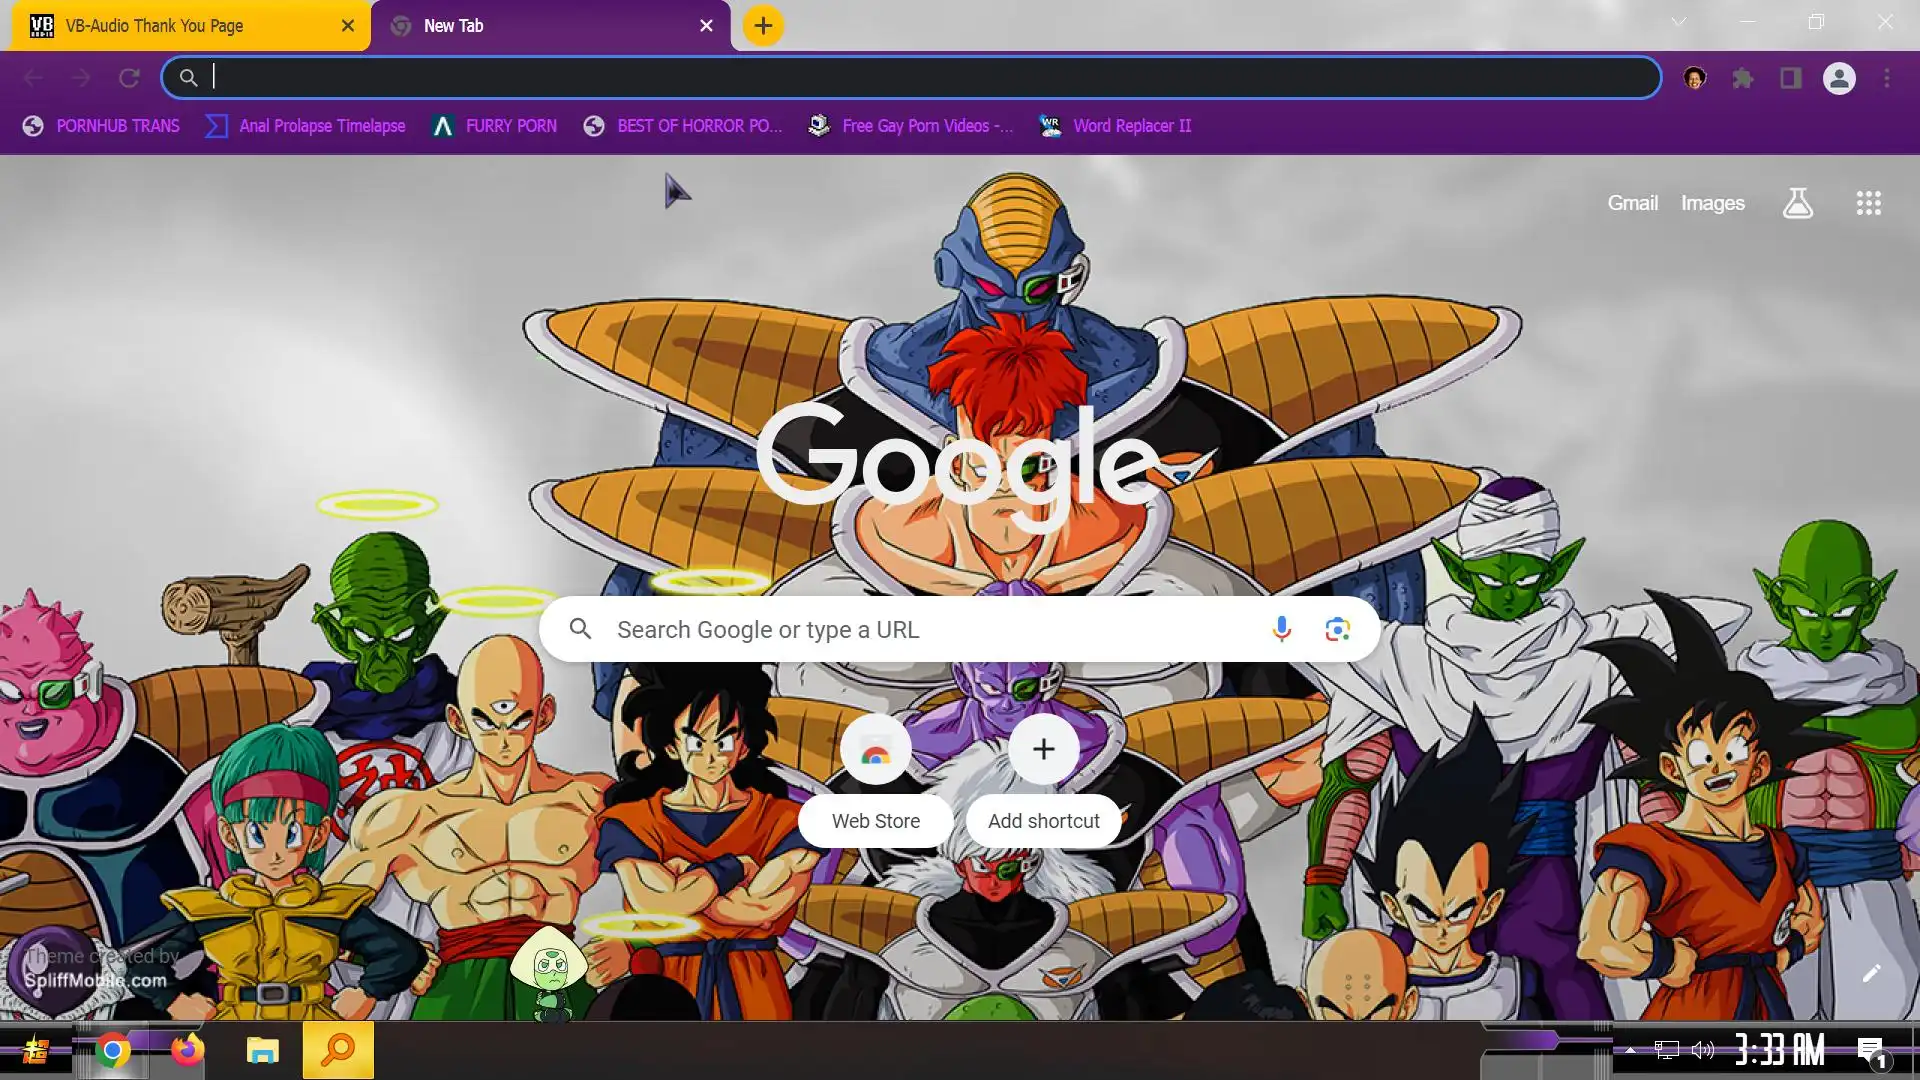Viewport: 1920px width, 1080px height.
Task: Open a new tab with plus button
Action: click(762, 26)
